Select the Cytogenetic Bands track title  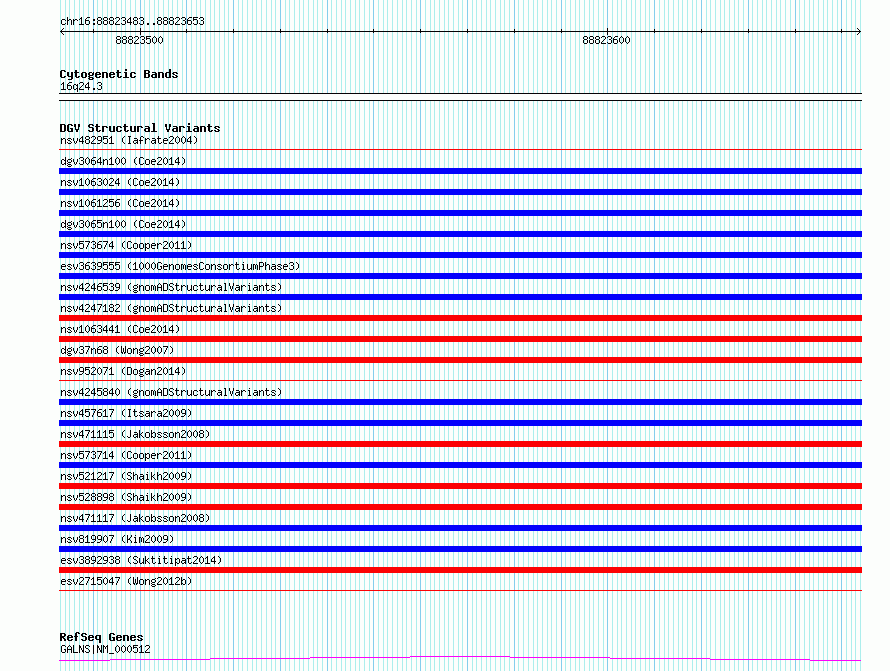click(119, 74)
